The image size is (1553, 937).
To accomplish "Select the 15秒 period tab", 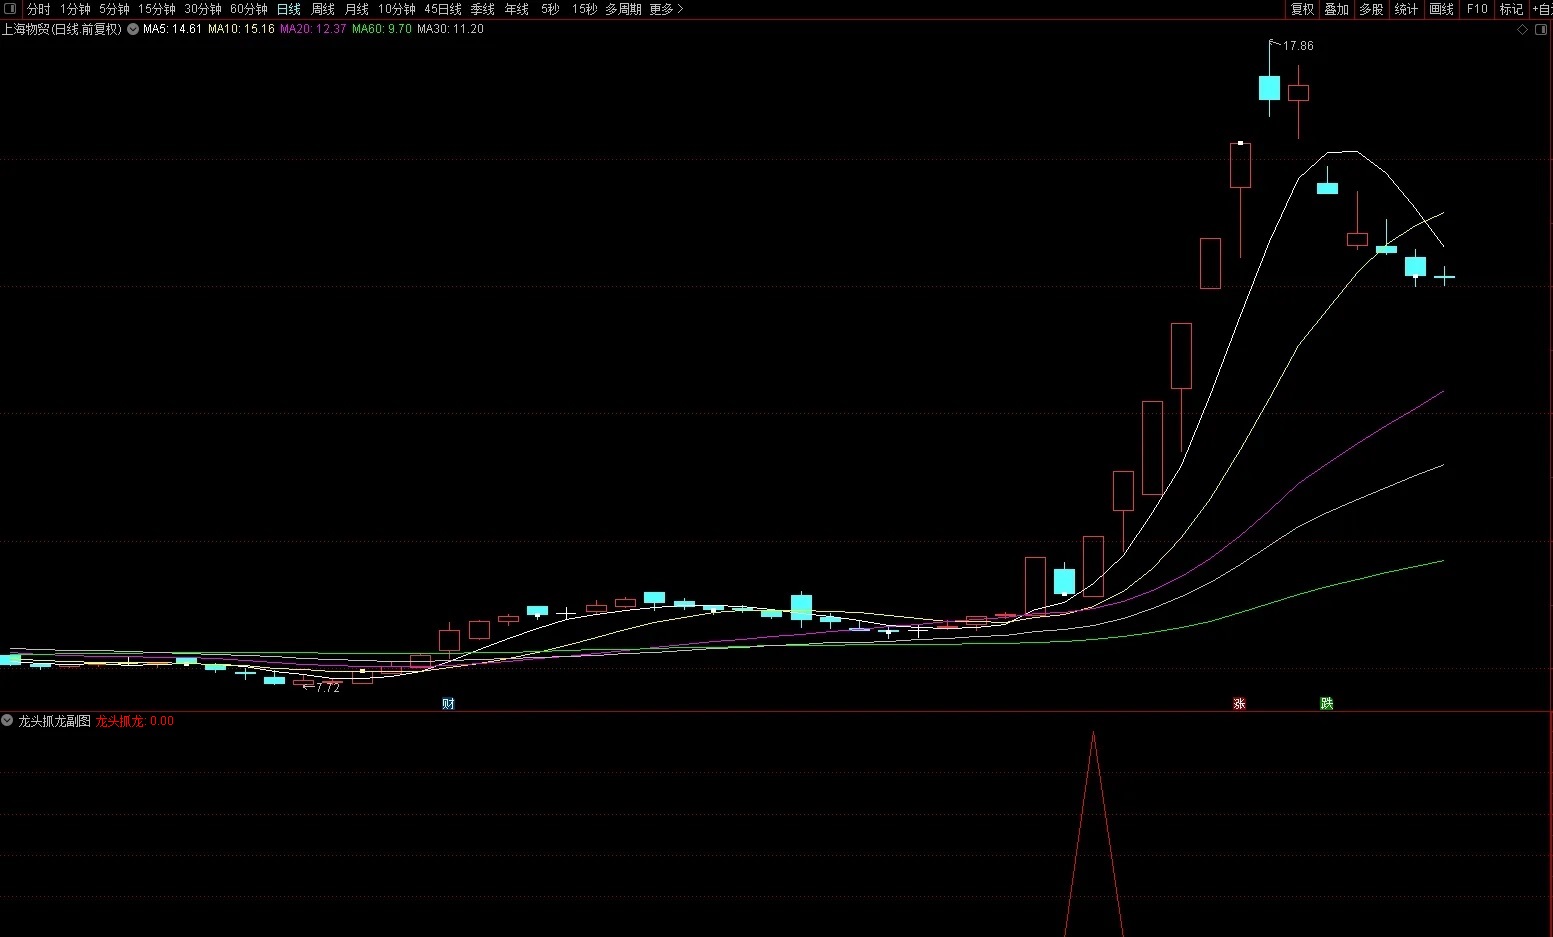I will point(585,9).
